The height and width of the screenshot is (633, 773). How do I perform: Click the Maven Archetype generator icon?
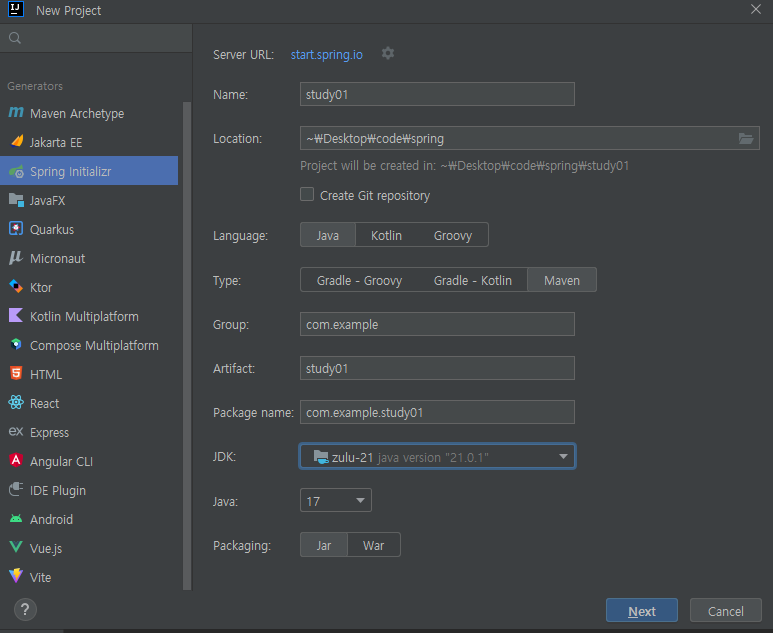click(16, 112)
